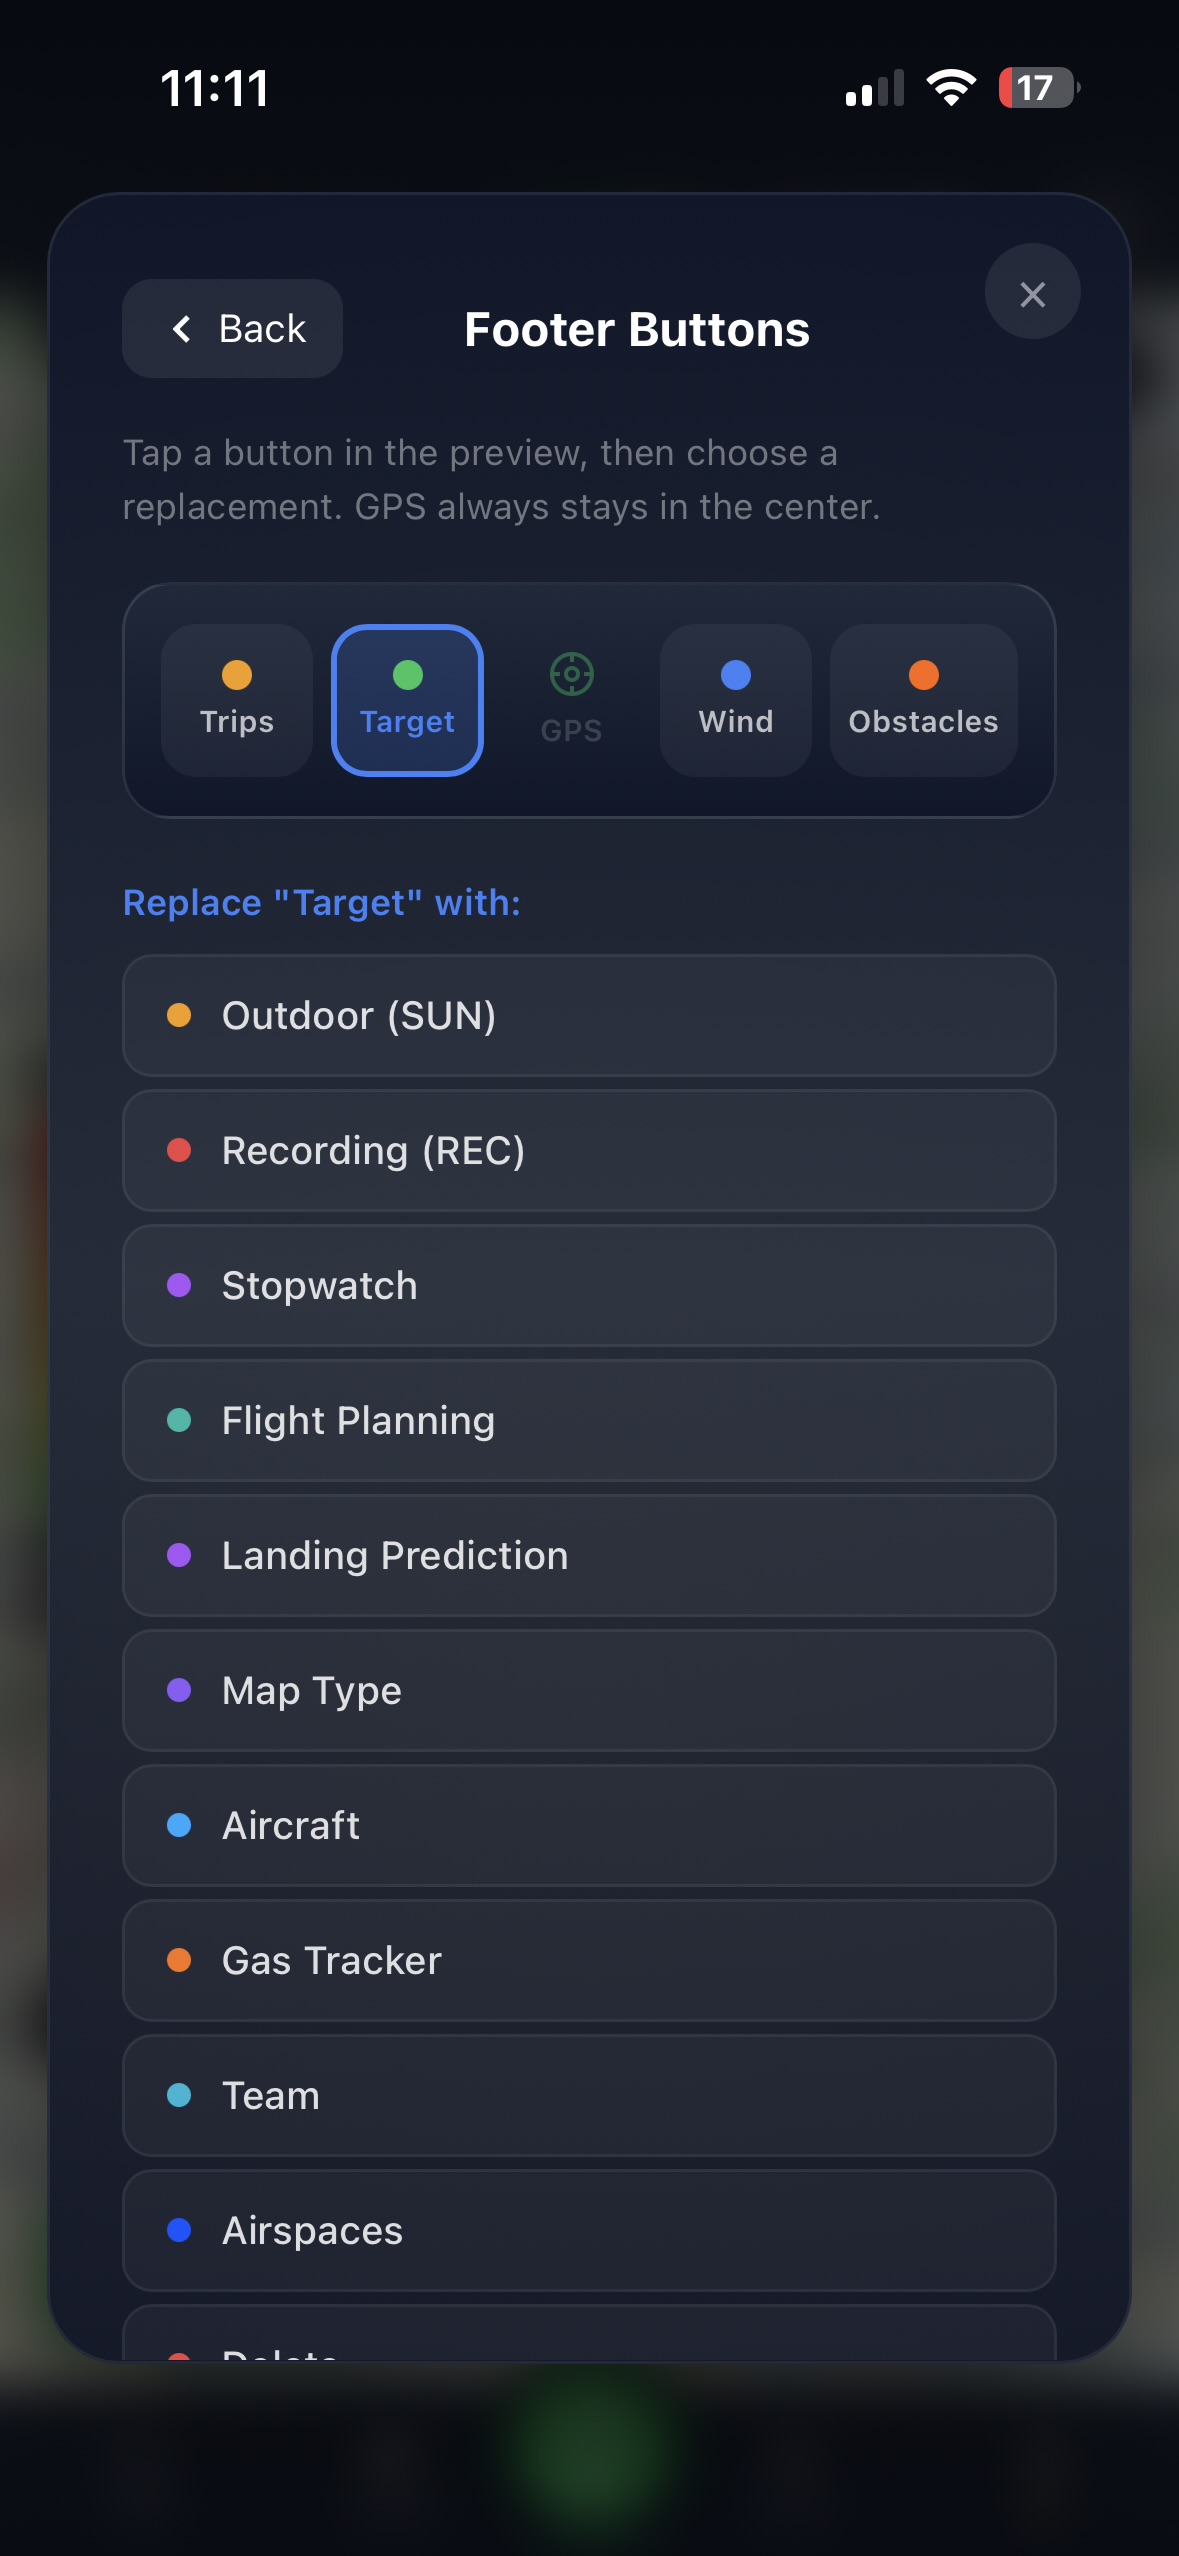Screen dimensions: 1179x2556
Task: Pick Flight Planning from the list
Action: (x=589, y=1420)
